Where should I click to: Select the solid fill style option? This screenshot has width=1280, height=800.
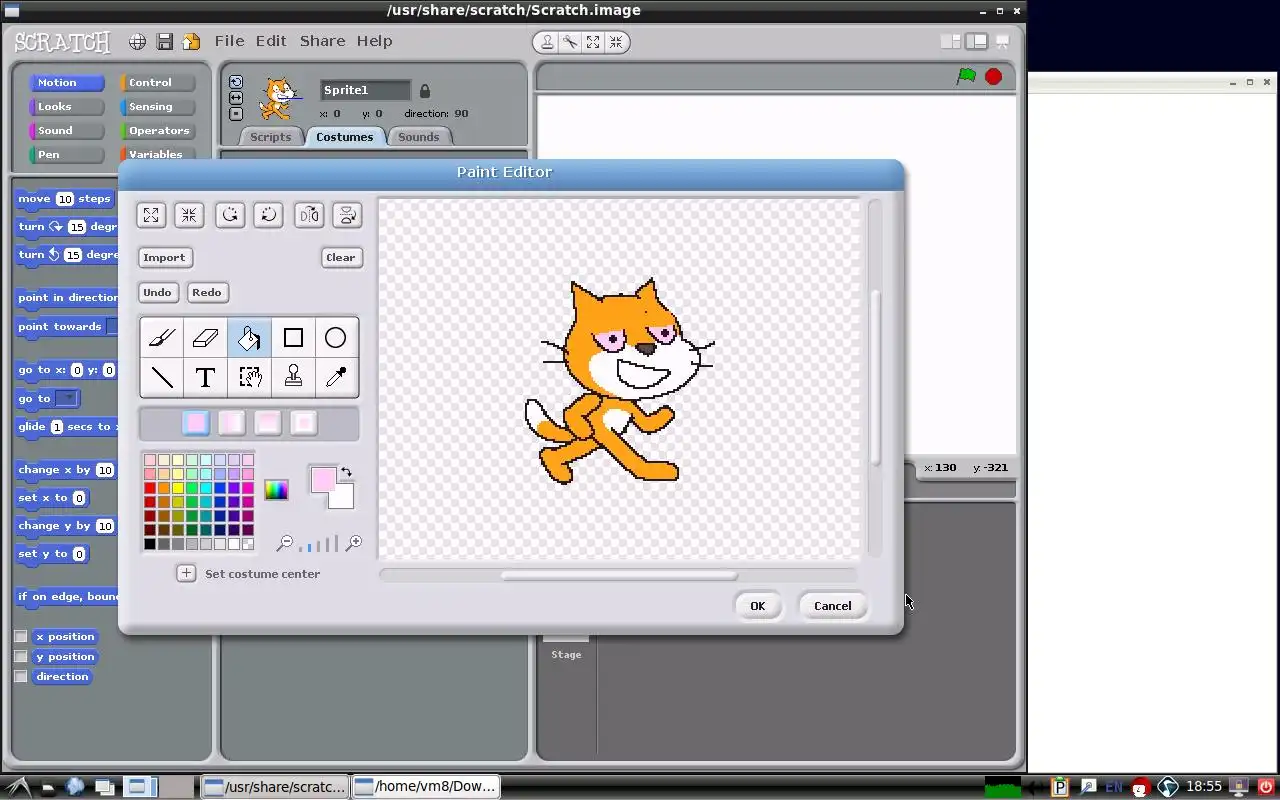tap(196, 423)
